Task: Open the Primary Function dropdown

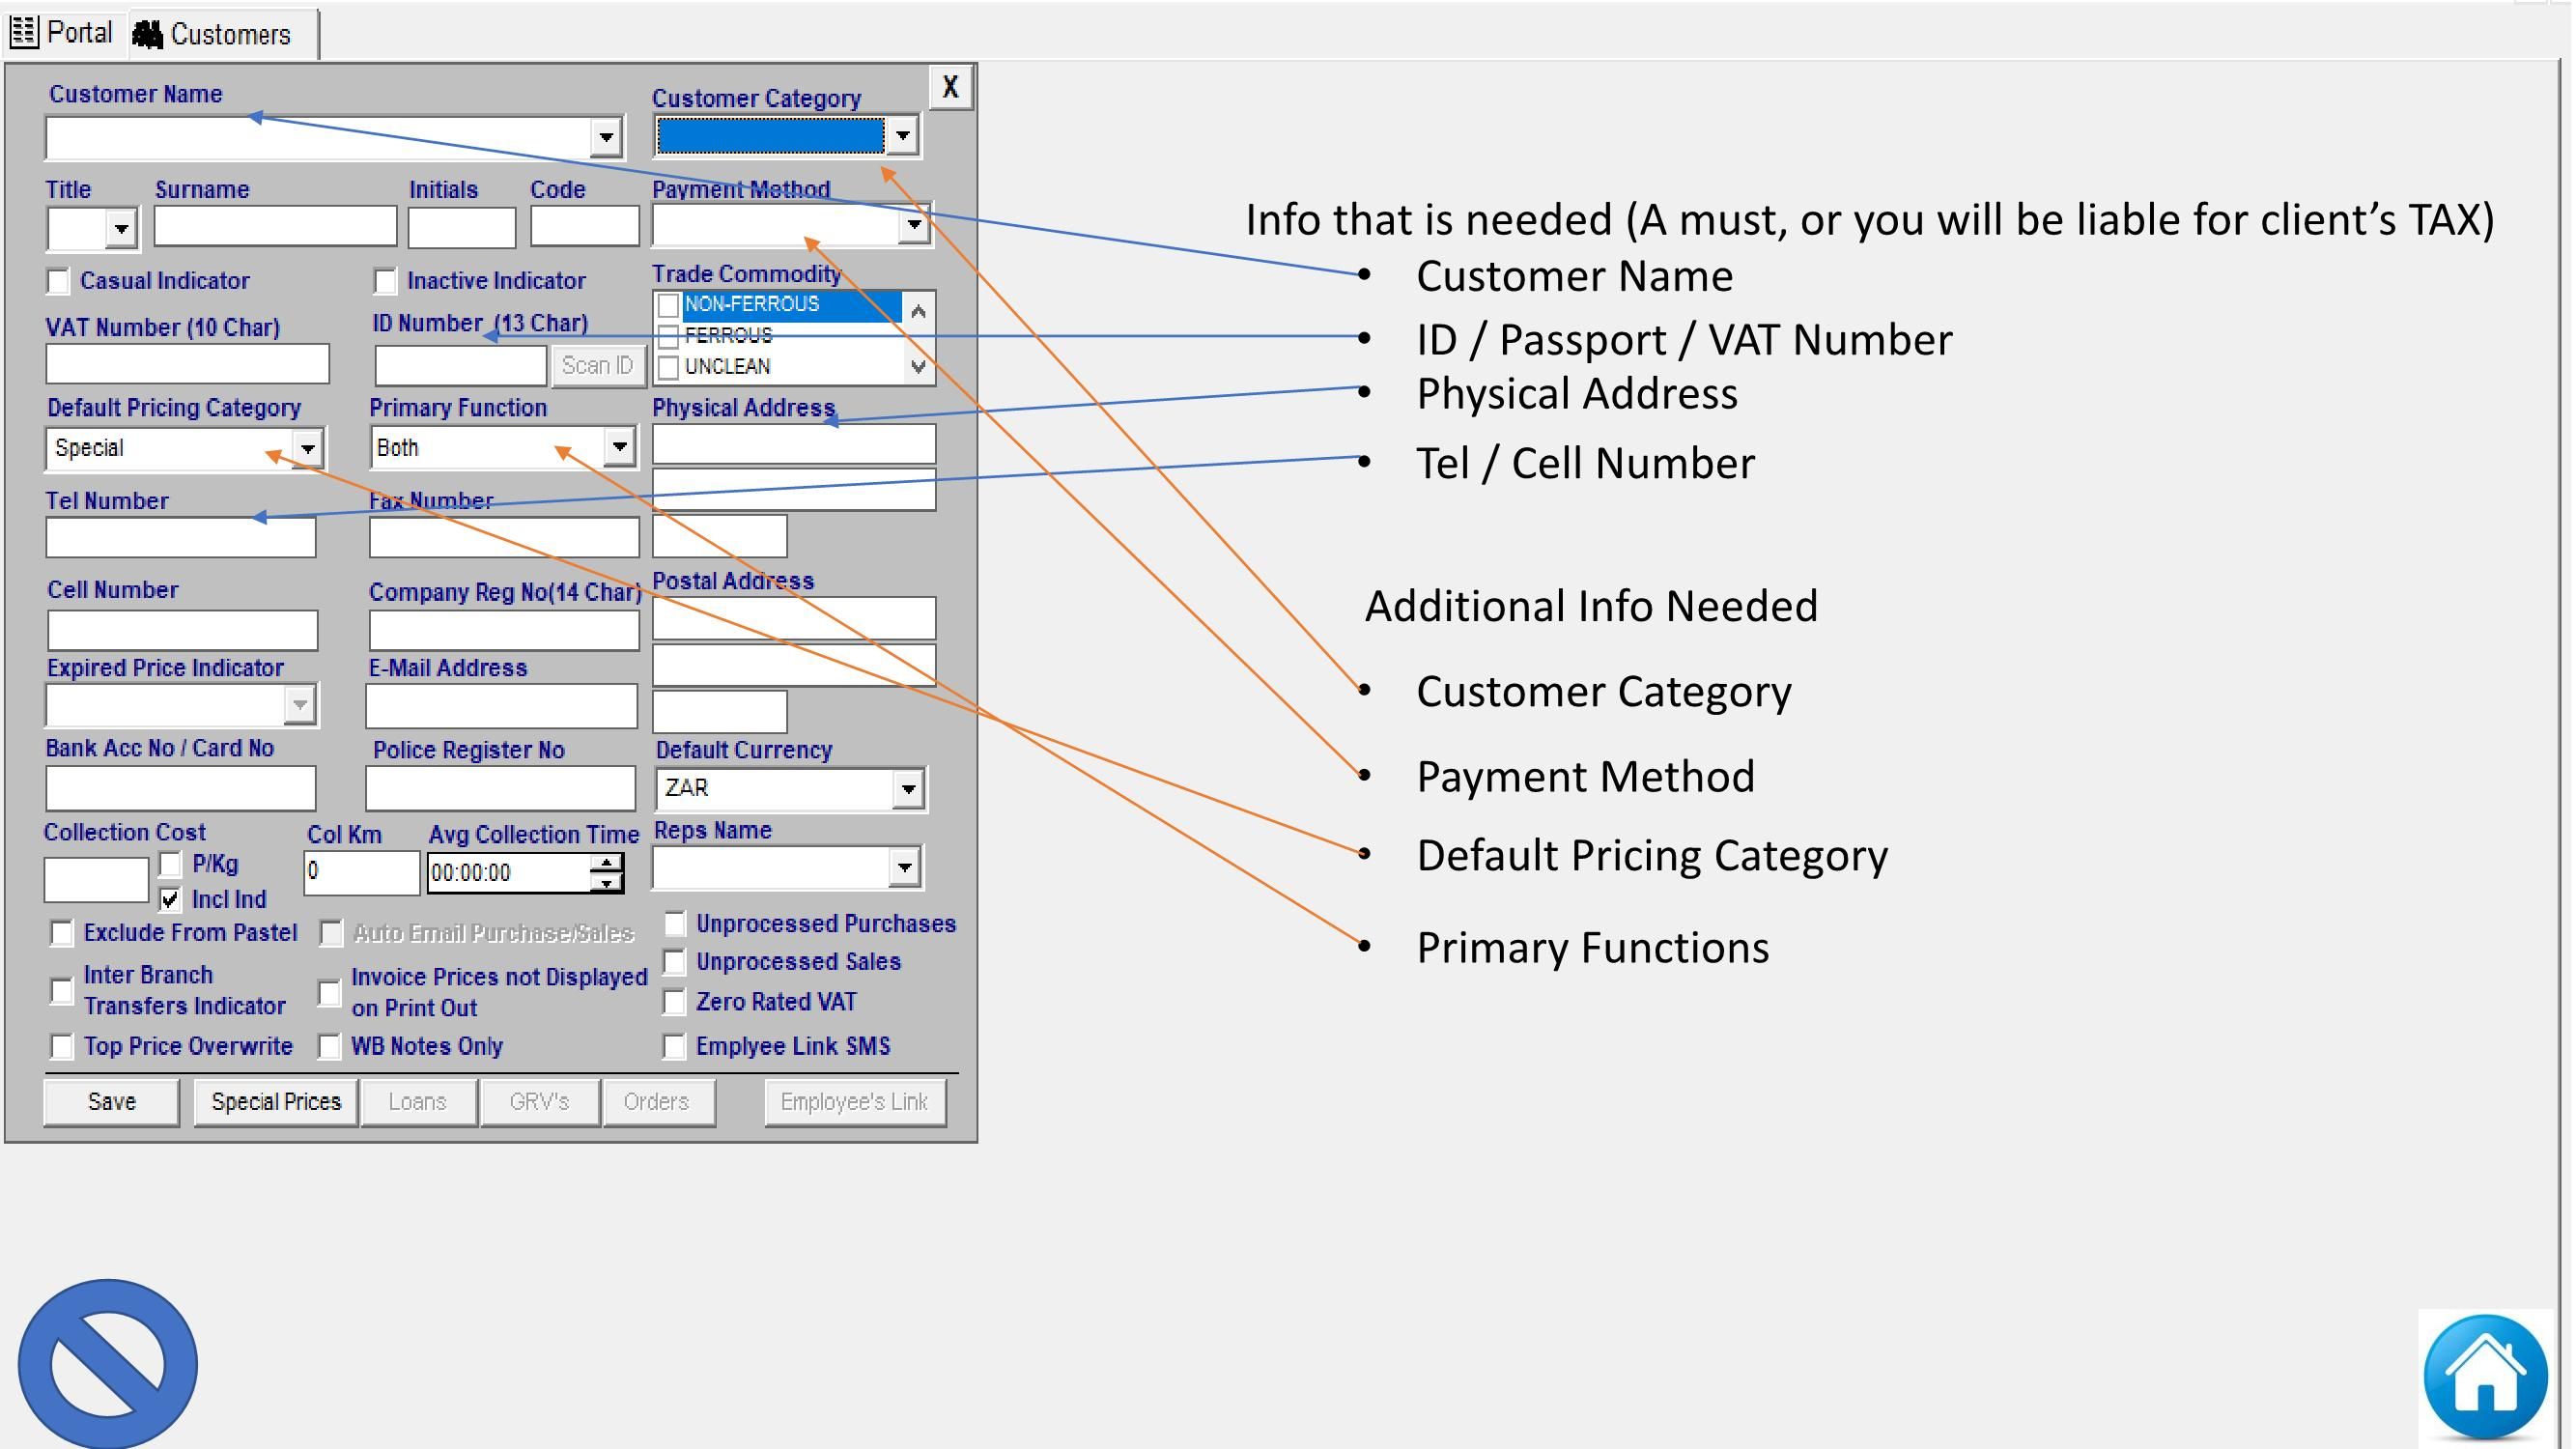Action: pos(620,447)
